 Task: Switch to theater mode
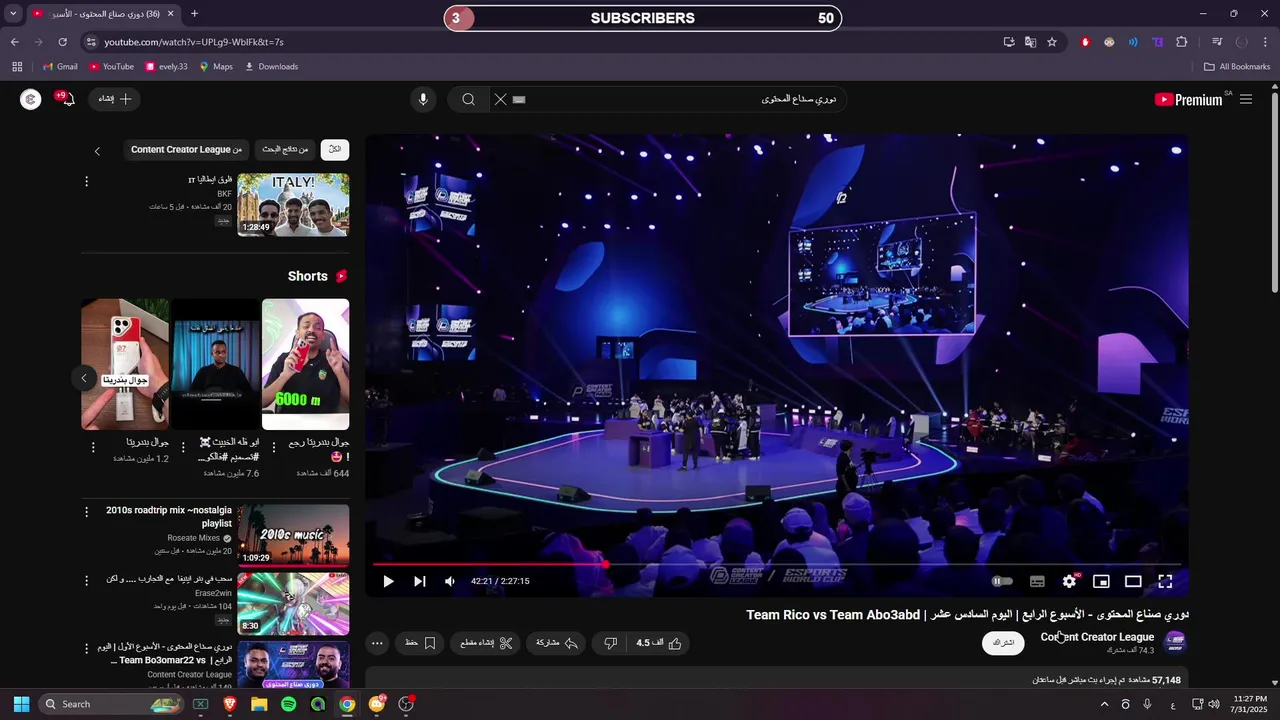[1133, 581]
